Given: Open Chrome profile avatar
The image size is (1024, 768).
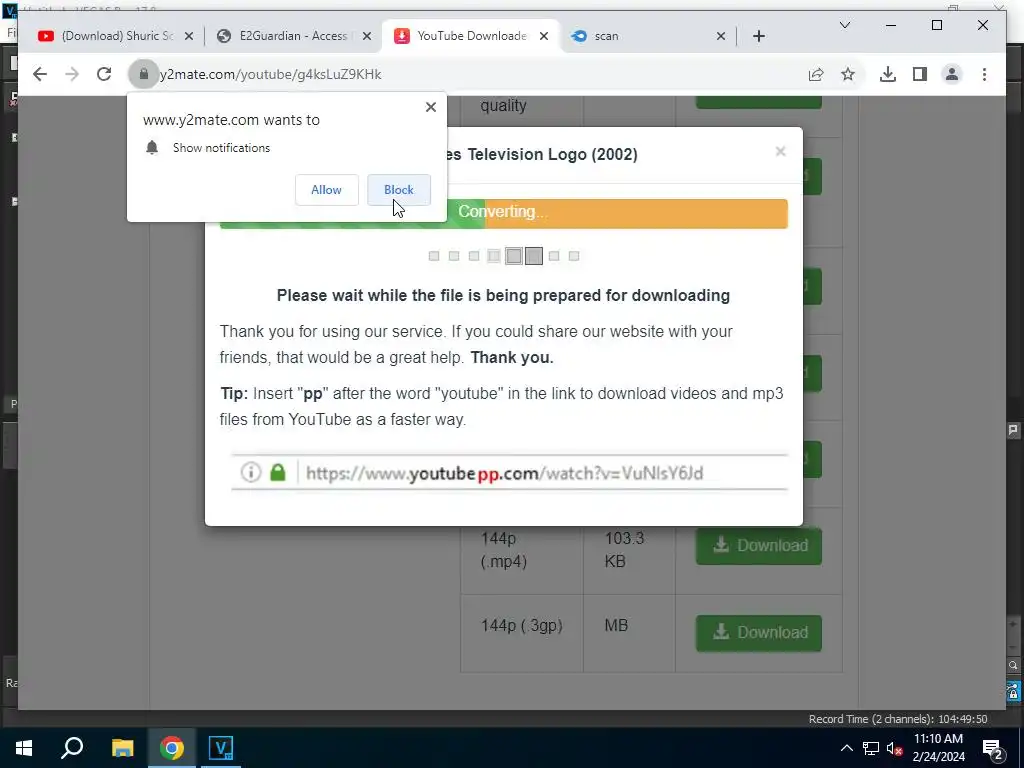Looking at the screenshot, I should [952, 74].
